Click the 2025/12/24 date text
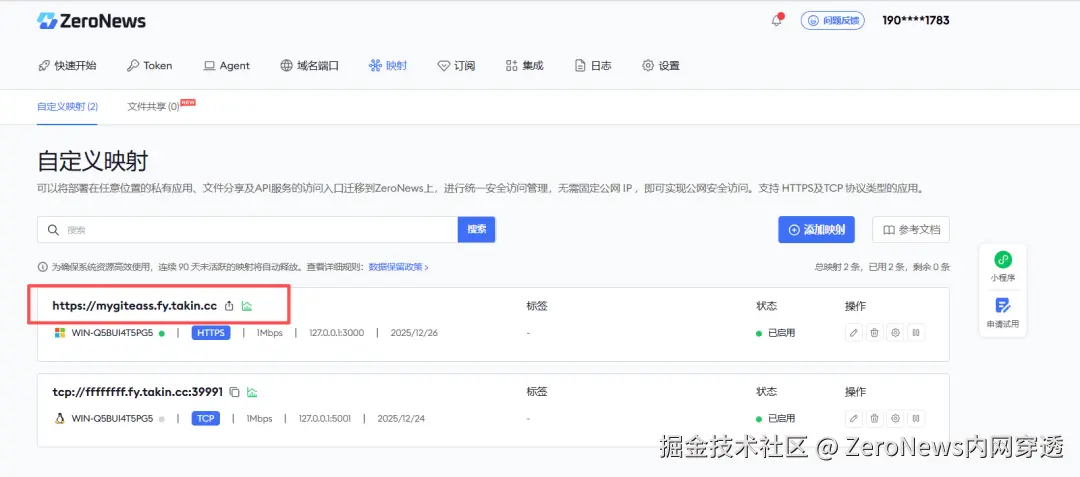The width and height of the screenshot is (1080, 477). coord(401,418)
